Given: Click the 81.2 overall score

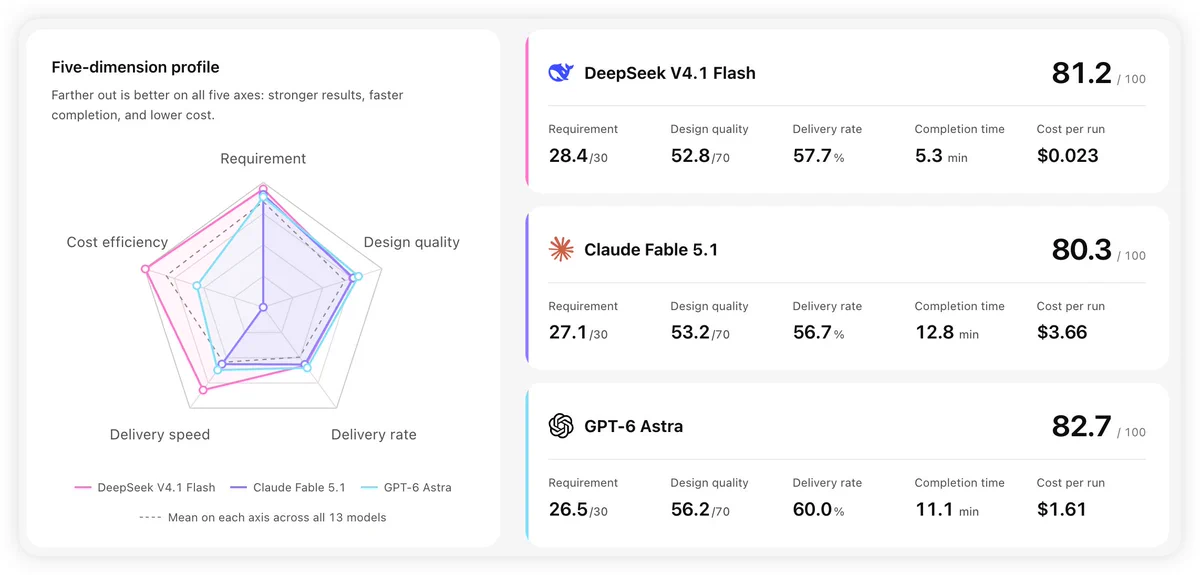Looking at the screenshot, I should click(1082, 73).
